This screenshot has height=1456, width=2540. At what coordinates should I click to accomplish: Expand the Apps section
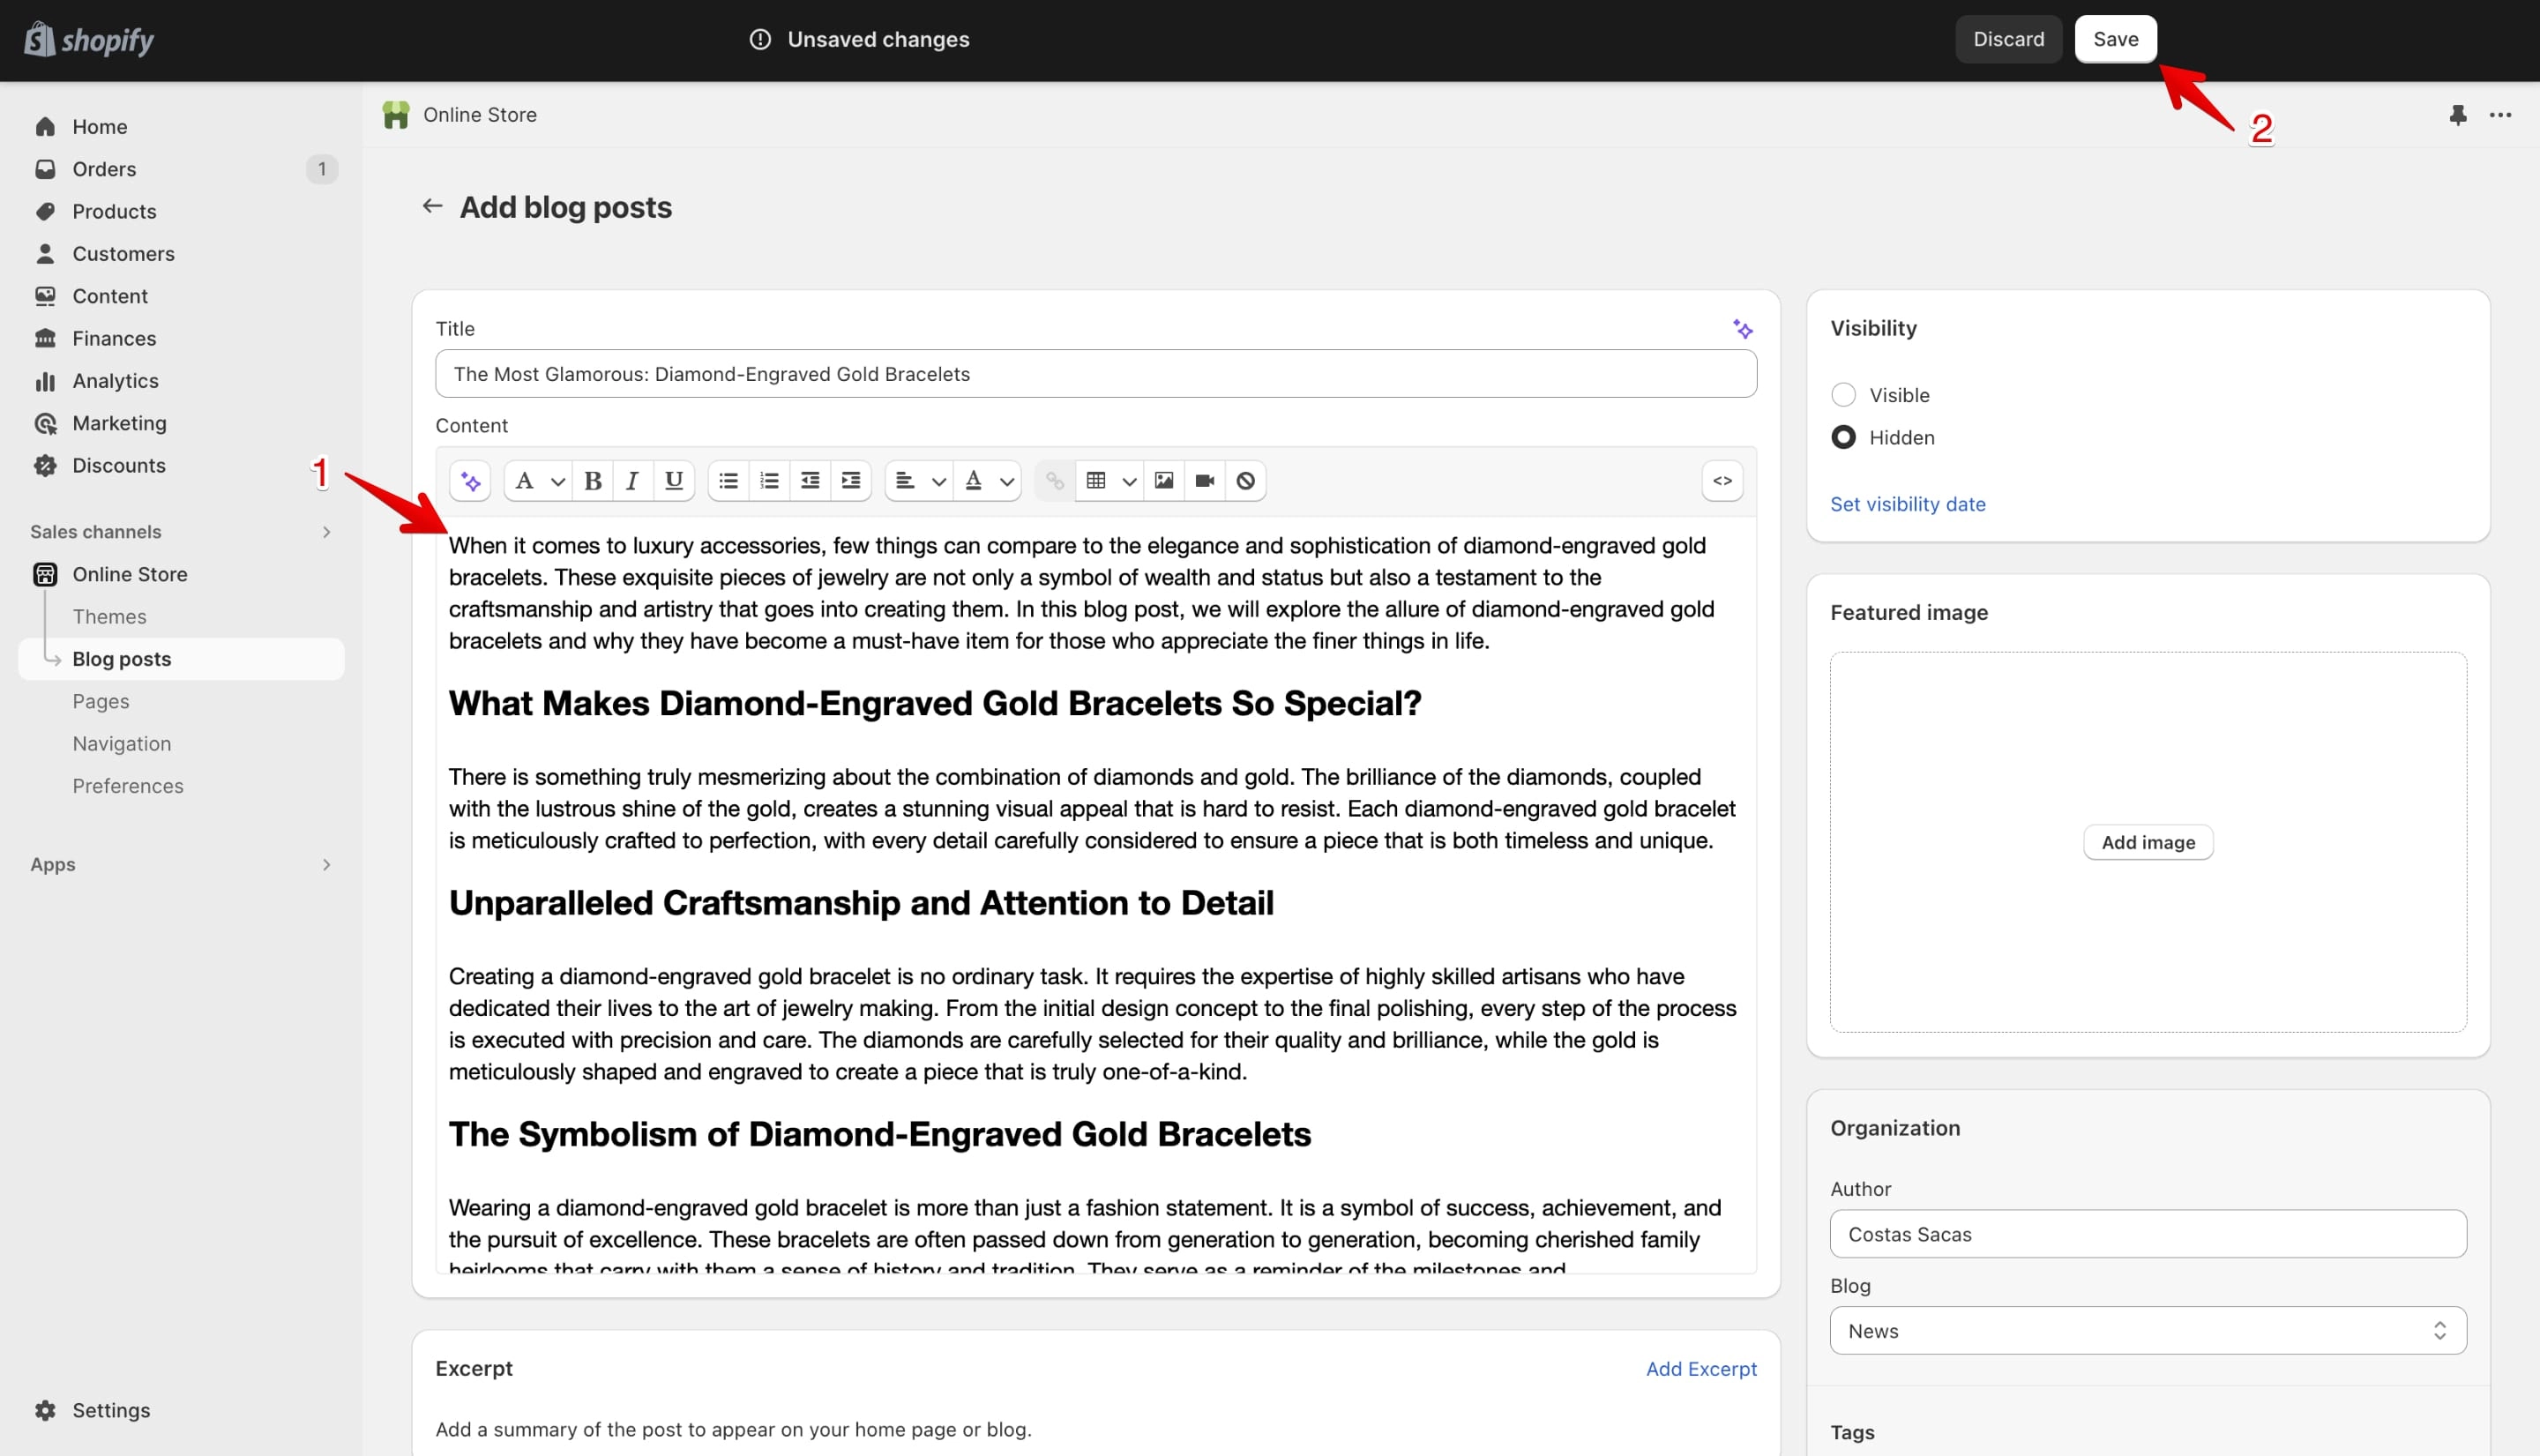[x=326, y=865]
